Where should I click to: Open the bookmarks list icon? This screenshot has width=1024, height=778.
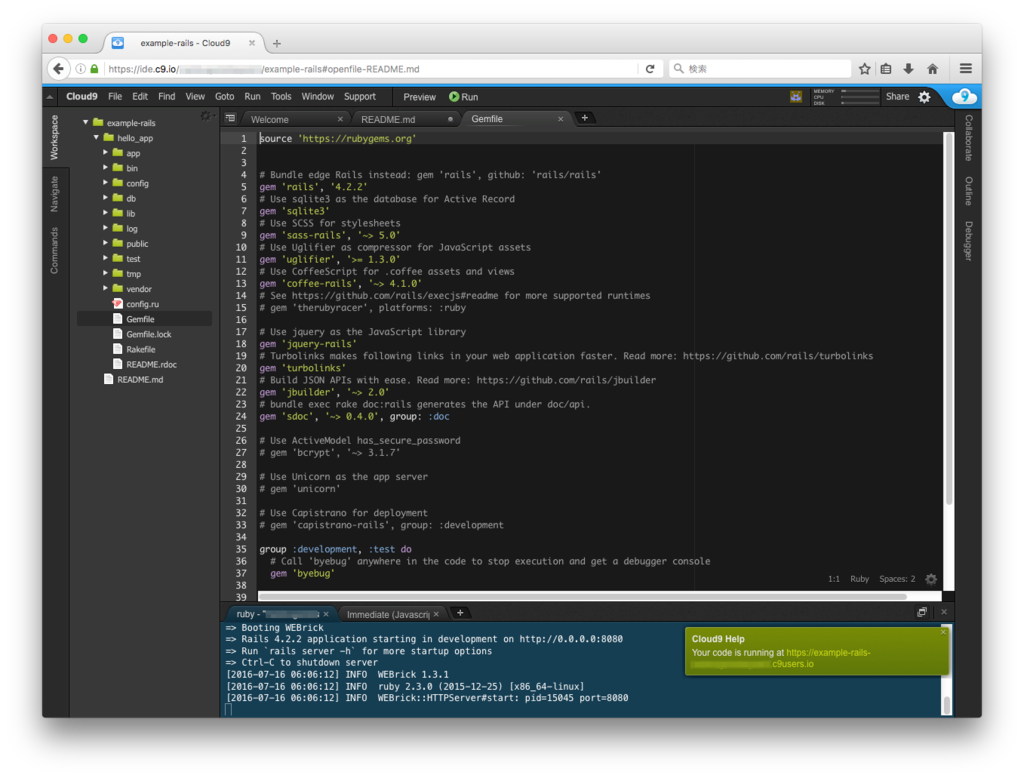886,69
